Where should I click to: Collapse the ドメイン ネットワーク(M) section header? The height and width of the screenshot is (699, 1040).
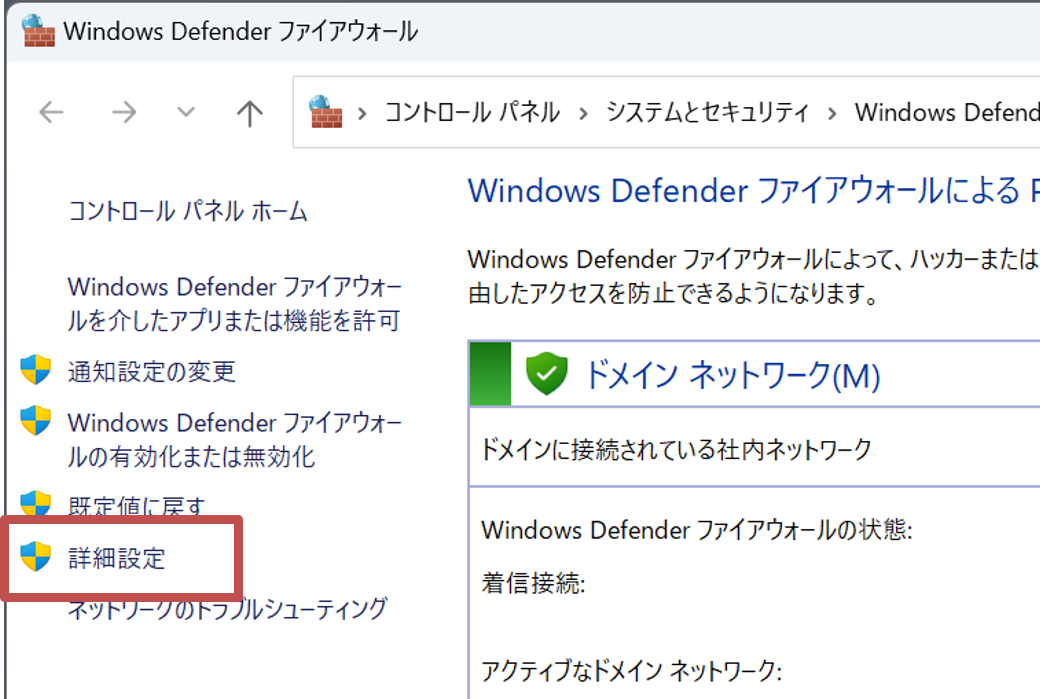(731, 375)
